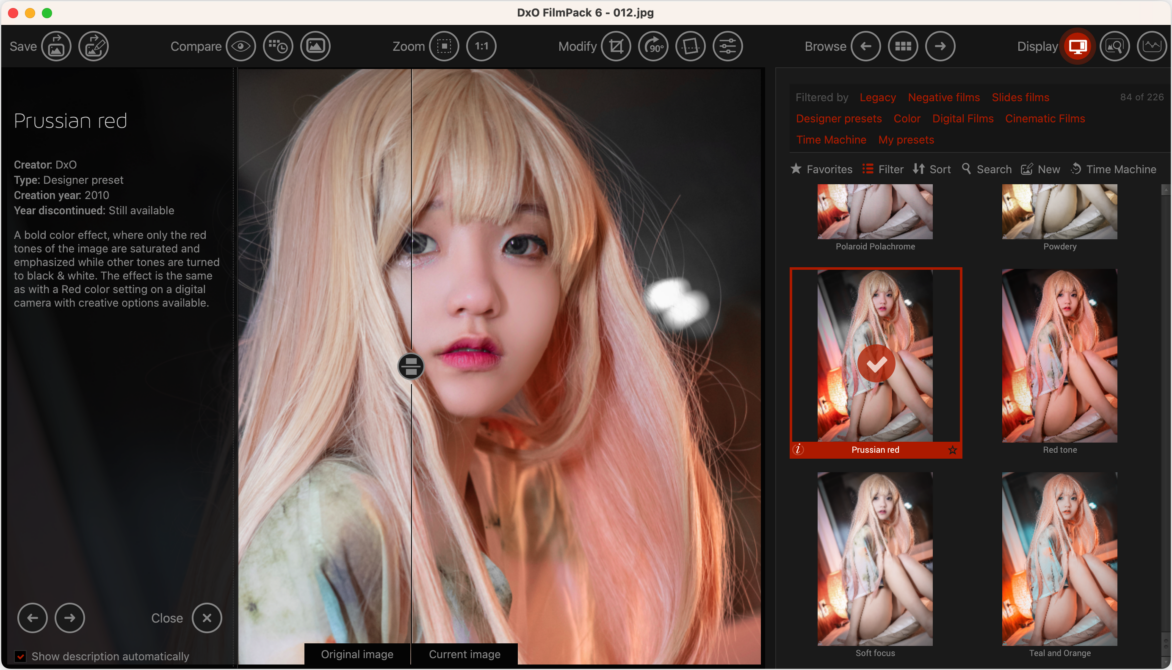Screen dimensions: 1172x670
Task: Remove the My presets filter
Action: [x=906, y=140]
